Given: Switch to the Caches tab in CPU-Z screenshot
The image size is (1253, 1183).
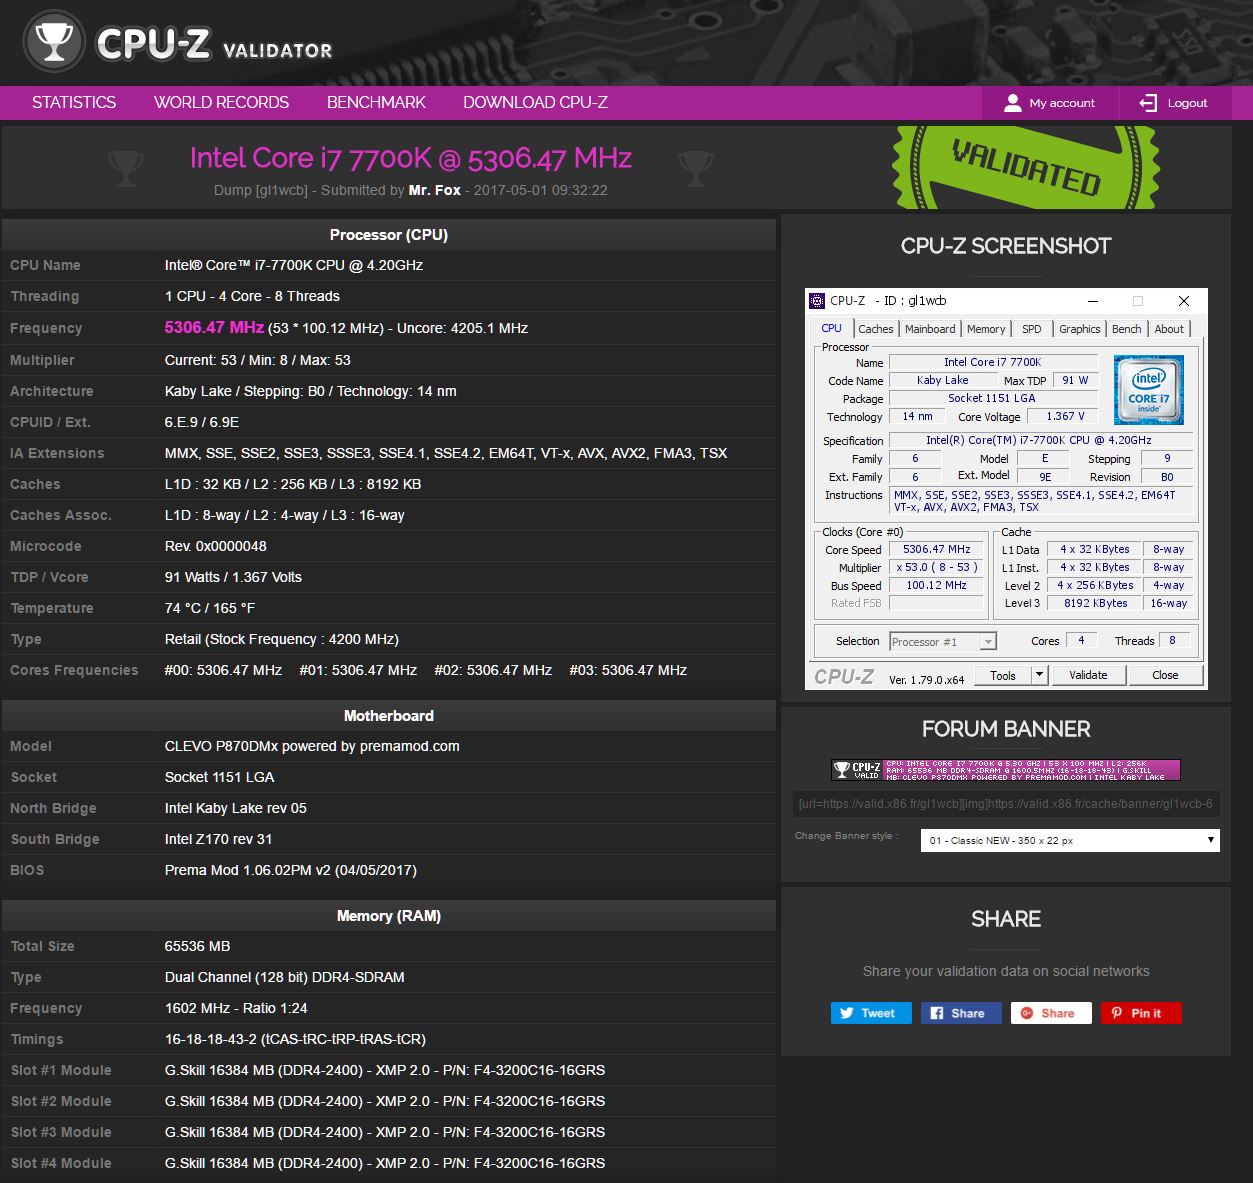Looking at the screenshot, I should coord(875,329).
